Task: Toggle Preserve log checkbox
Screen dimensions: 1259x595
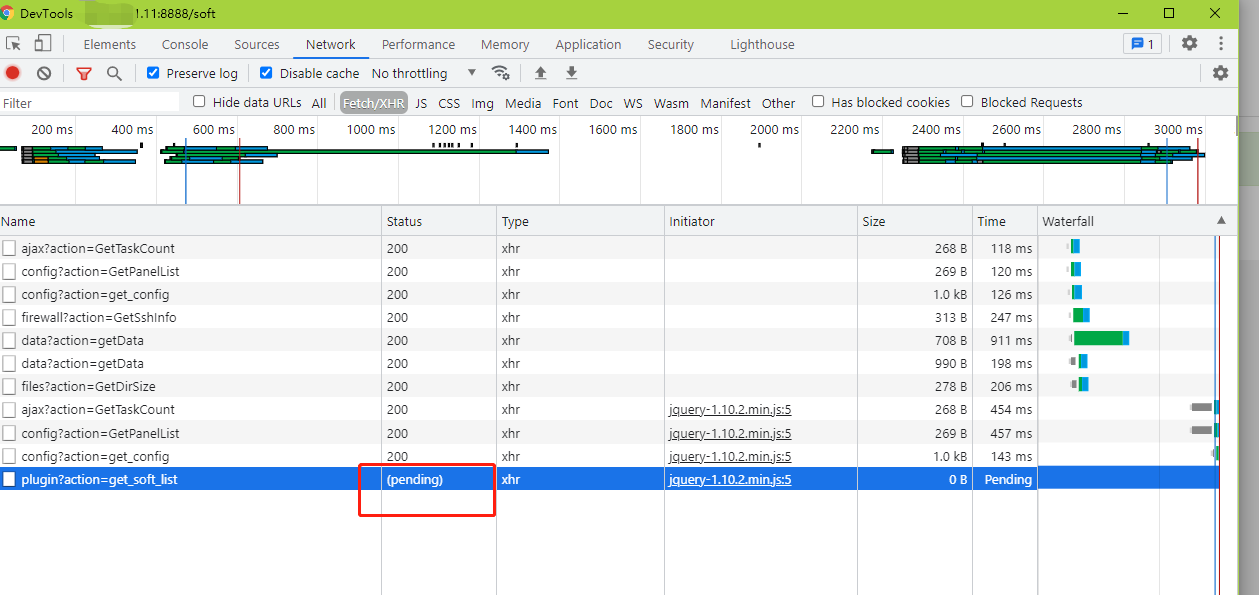Action: (x=153, y=73)
